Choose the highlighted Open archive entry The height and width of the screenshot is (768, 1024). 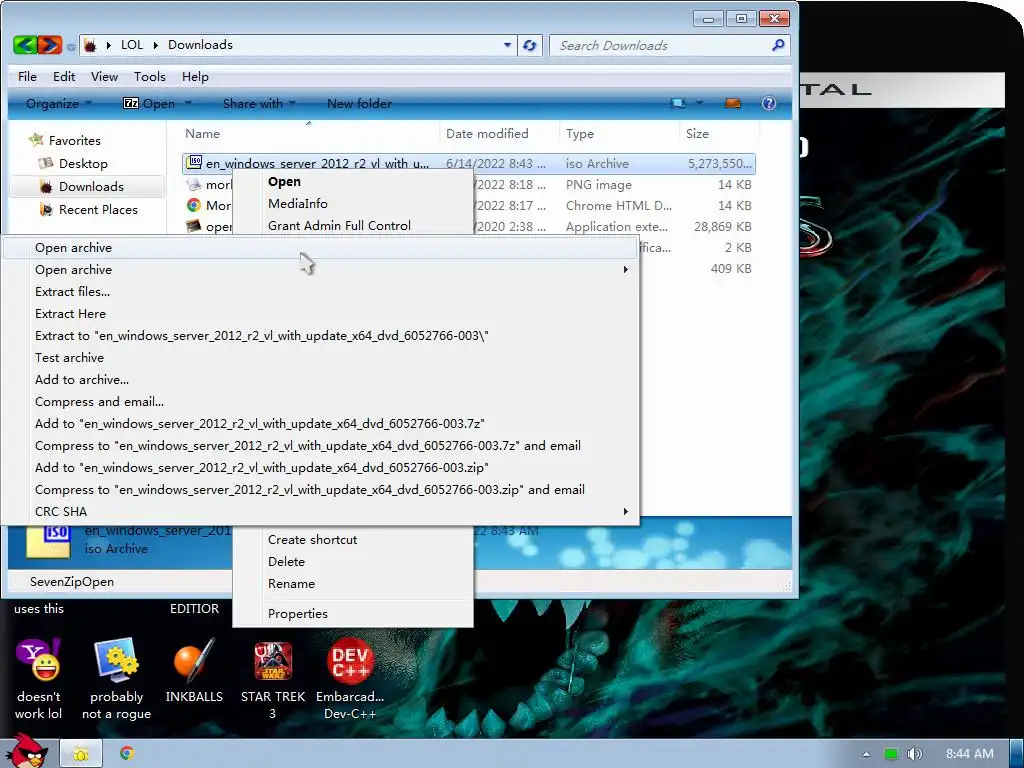(320, 248)
